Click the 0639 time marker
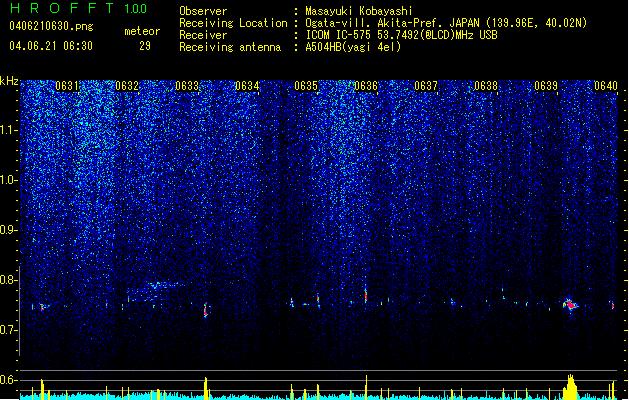Viewport: 629px width, 400px height. (546, 86)
